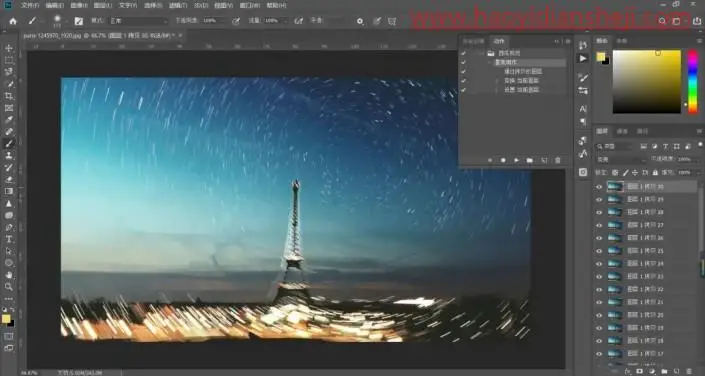Click the Home icon in options bar
This screenshot has width=705, height=376.
(13, 21)
